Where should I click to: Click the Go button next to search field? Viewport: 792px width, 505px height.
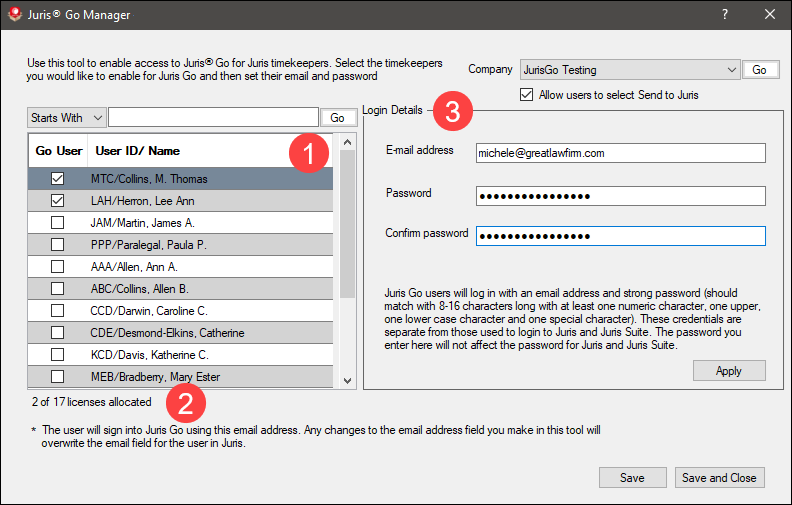(337, 118)
